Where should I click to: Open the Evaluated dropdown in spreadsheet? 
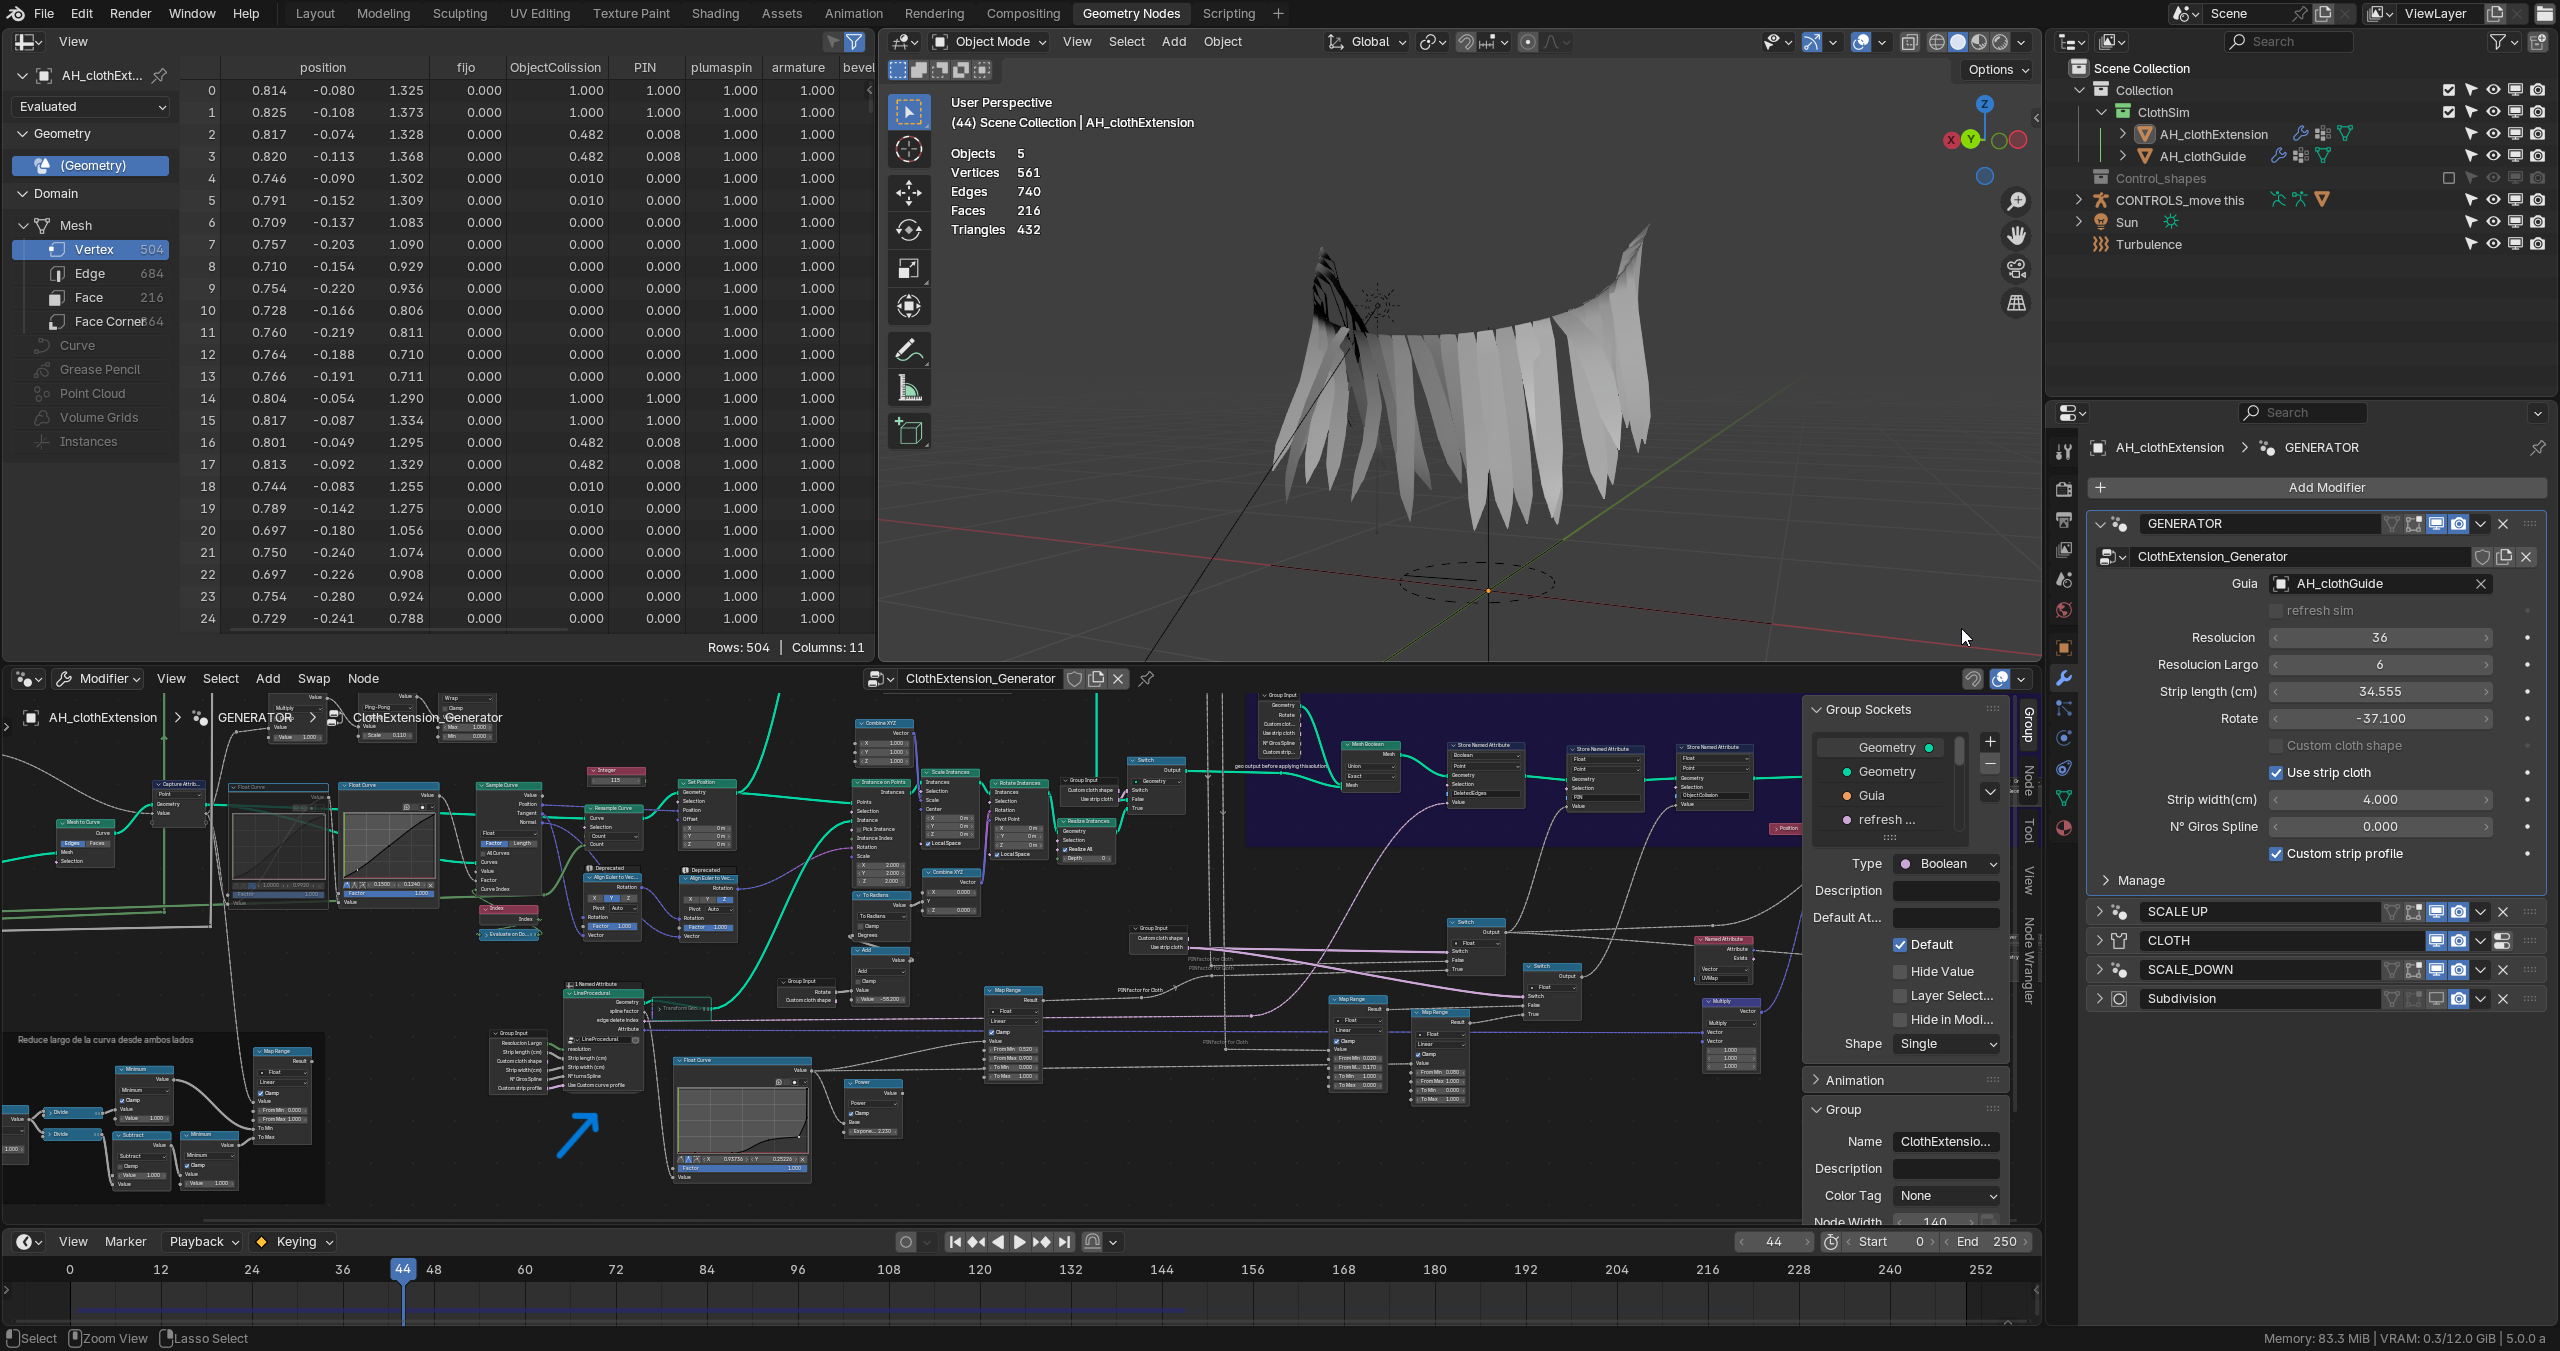click(x=92, y=107)
